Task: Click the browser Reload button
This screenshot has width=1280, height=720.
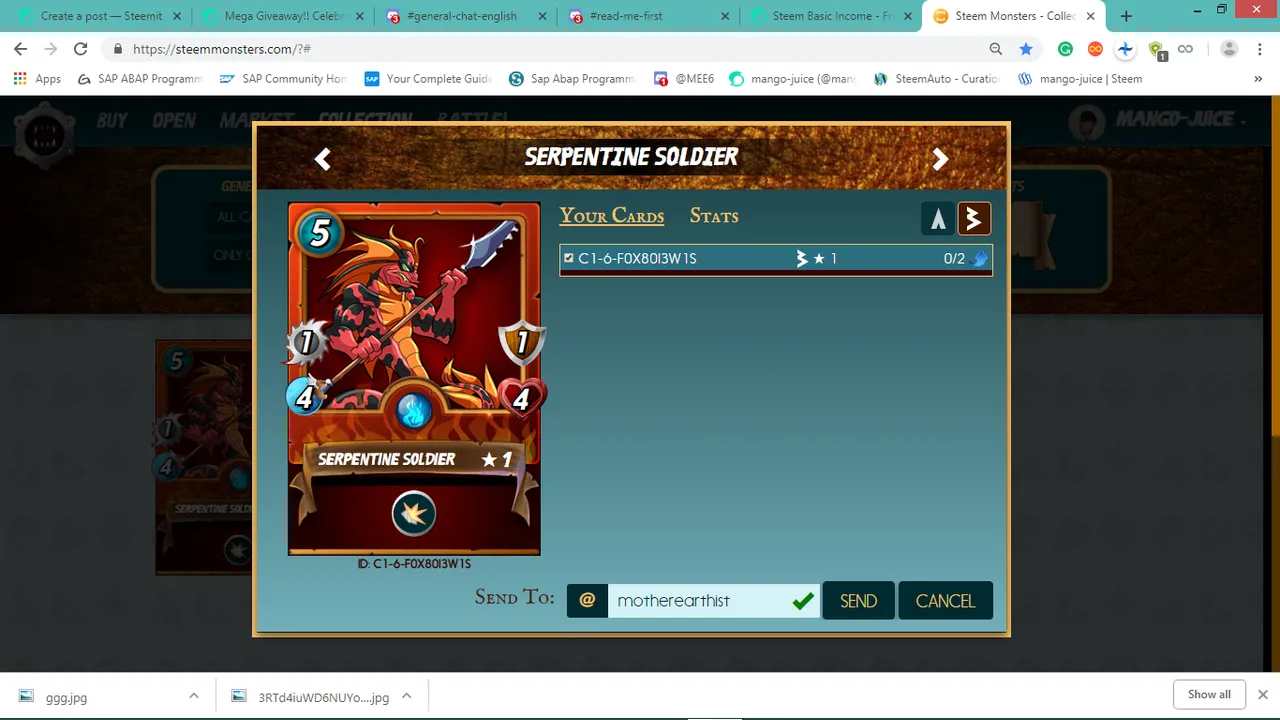Action: click(x=81, y=49)
